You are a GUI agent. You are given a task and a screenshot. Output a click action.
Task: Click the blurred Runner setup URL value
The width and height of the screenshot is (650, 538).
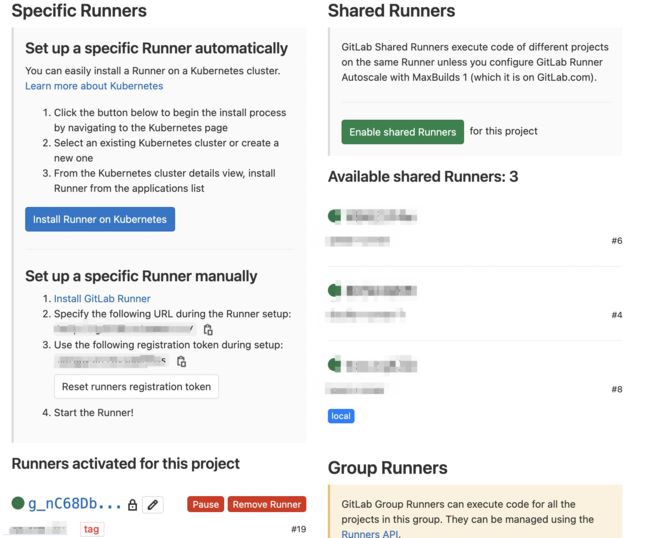click(x=124, y=329)
